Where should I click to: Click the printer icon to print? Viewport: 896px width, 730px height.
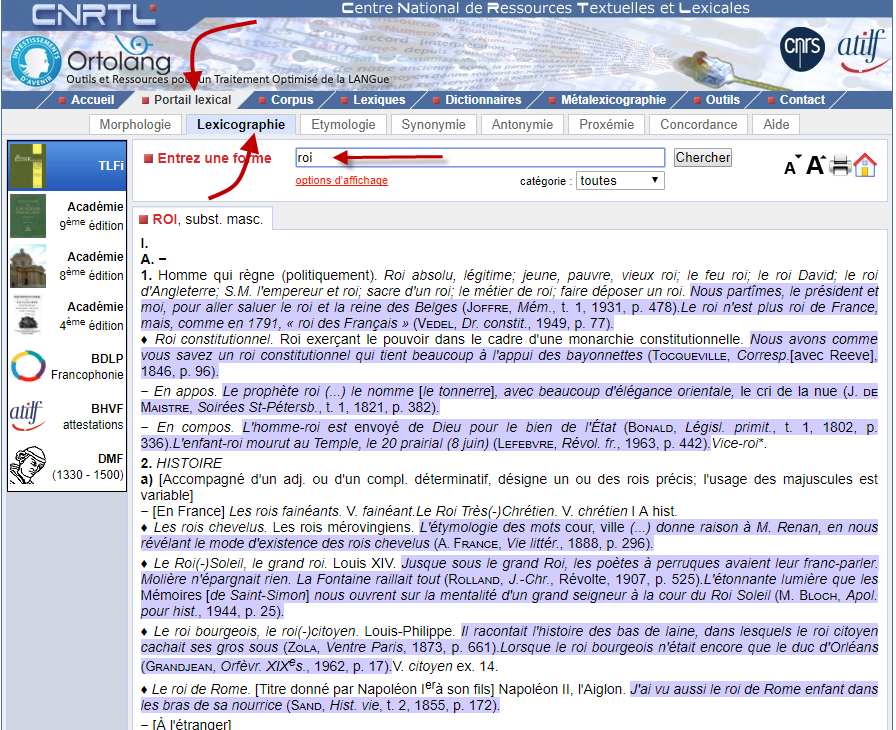pos(840,166)
